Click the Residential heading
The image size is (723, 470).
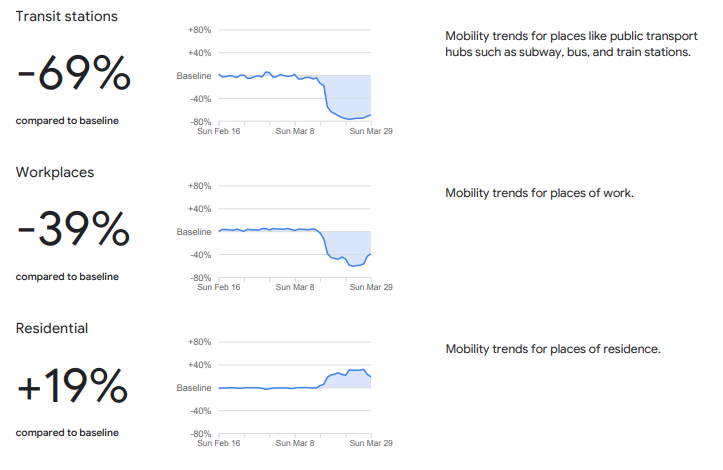(x=52, y=328)
